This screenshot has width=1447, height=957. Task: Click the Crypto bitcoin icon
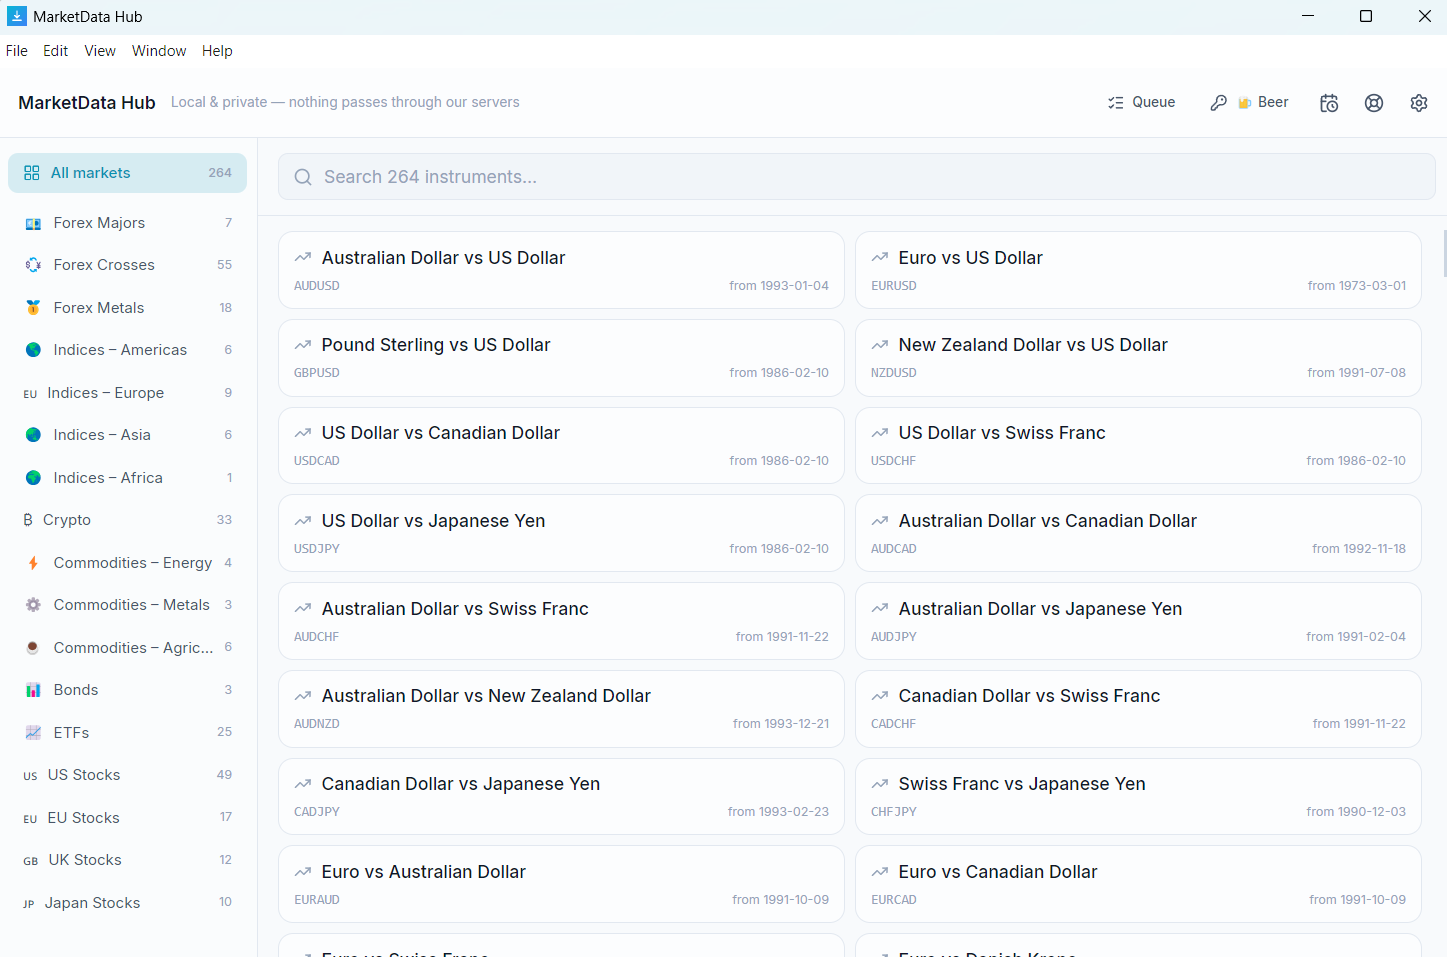coord(28,520)
